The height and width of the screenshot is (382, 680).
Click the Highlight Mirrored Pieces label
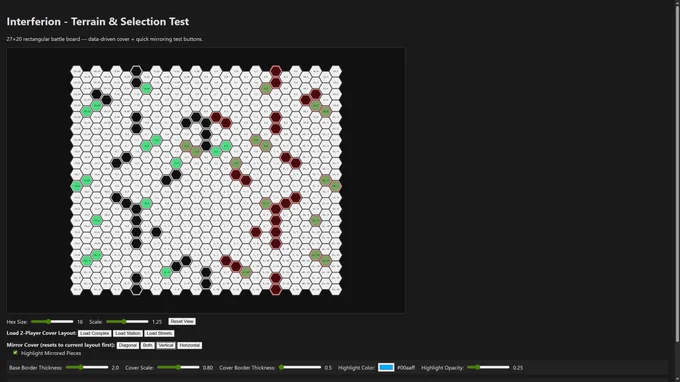(51, 353)
